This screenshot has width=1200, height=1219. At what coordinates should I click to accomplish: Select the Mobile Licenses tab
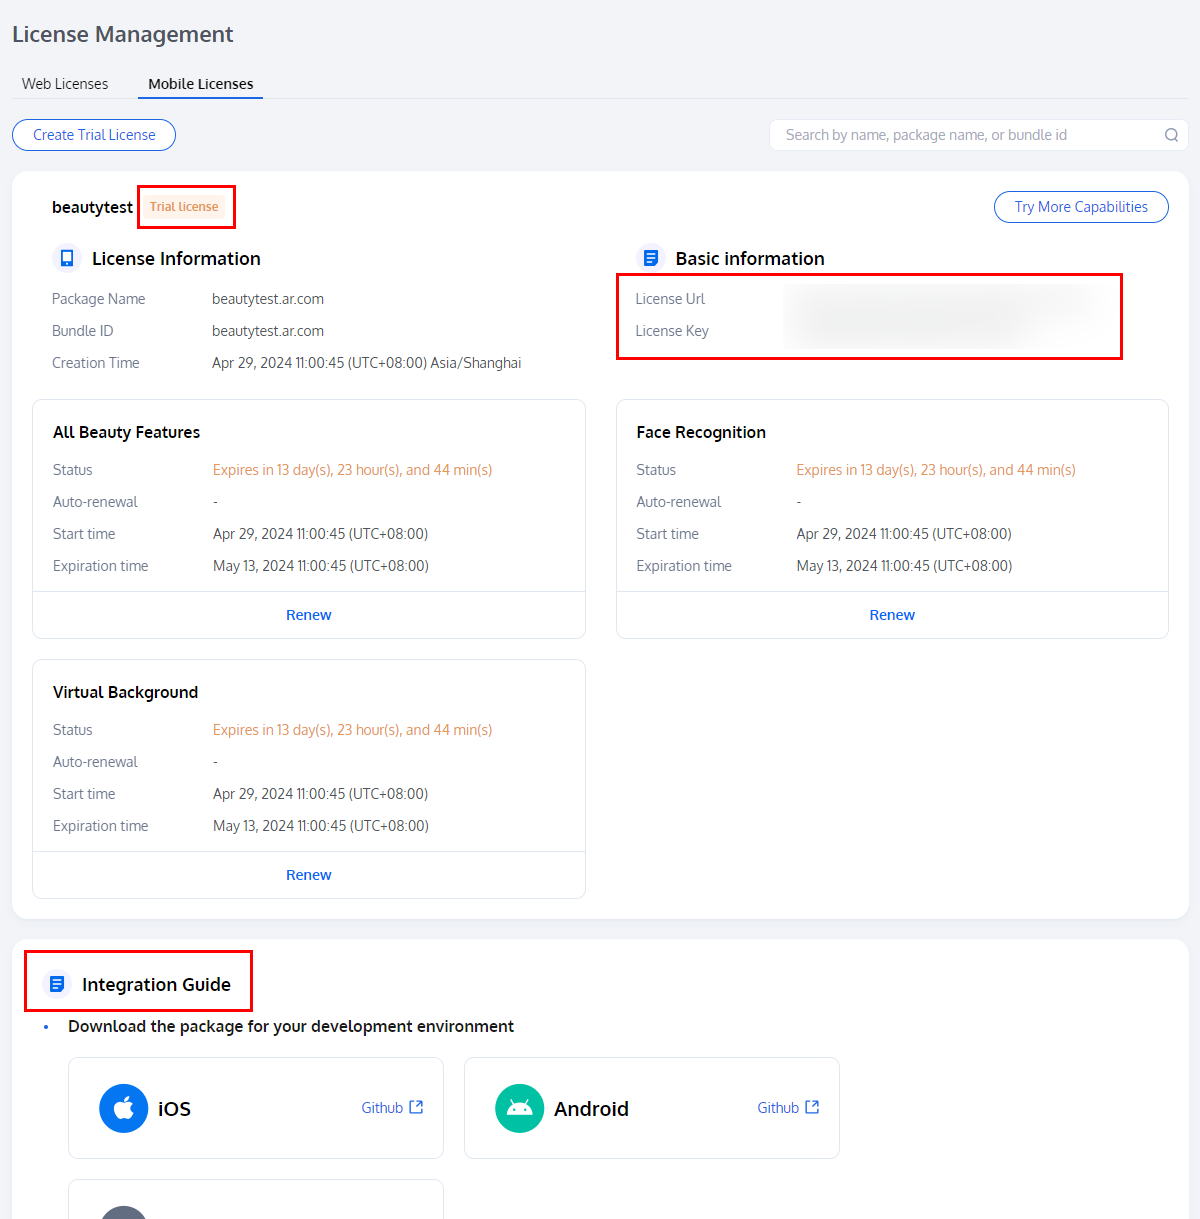point(201,84)
